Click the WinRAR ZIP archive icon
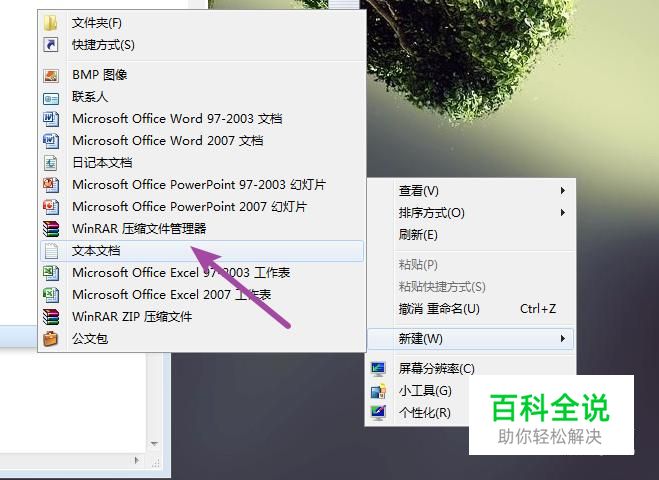Image resolution: width=659 pixels, height=480 pixels. click(51, 316)
